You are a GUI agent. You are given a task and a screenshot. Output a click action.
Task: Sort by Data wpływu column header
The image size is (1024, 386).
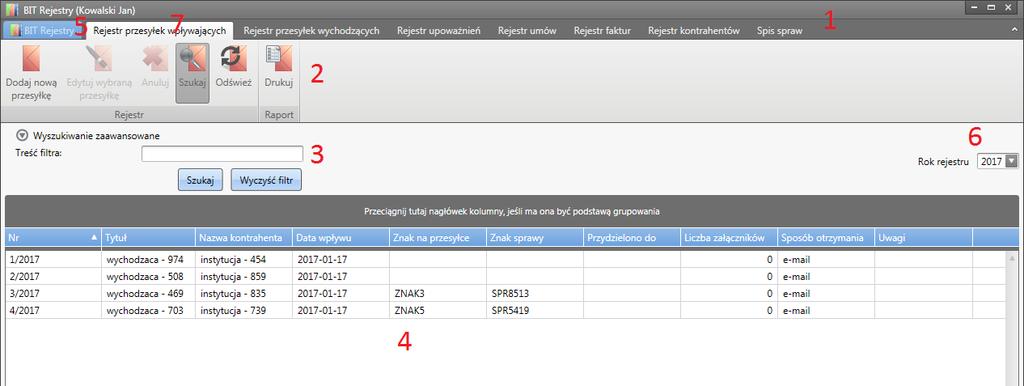point(341,238)
